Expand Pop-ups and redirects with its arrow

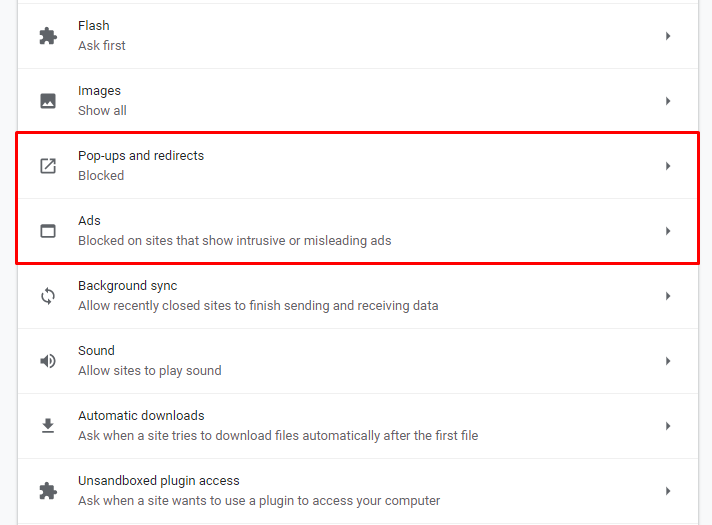tap(668, 166)
